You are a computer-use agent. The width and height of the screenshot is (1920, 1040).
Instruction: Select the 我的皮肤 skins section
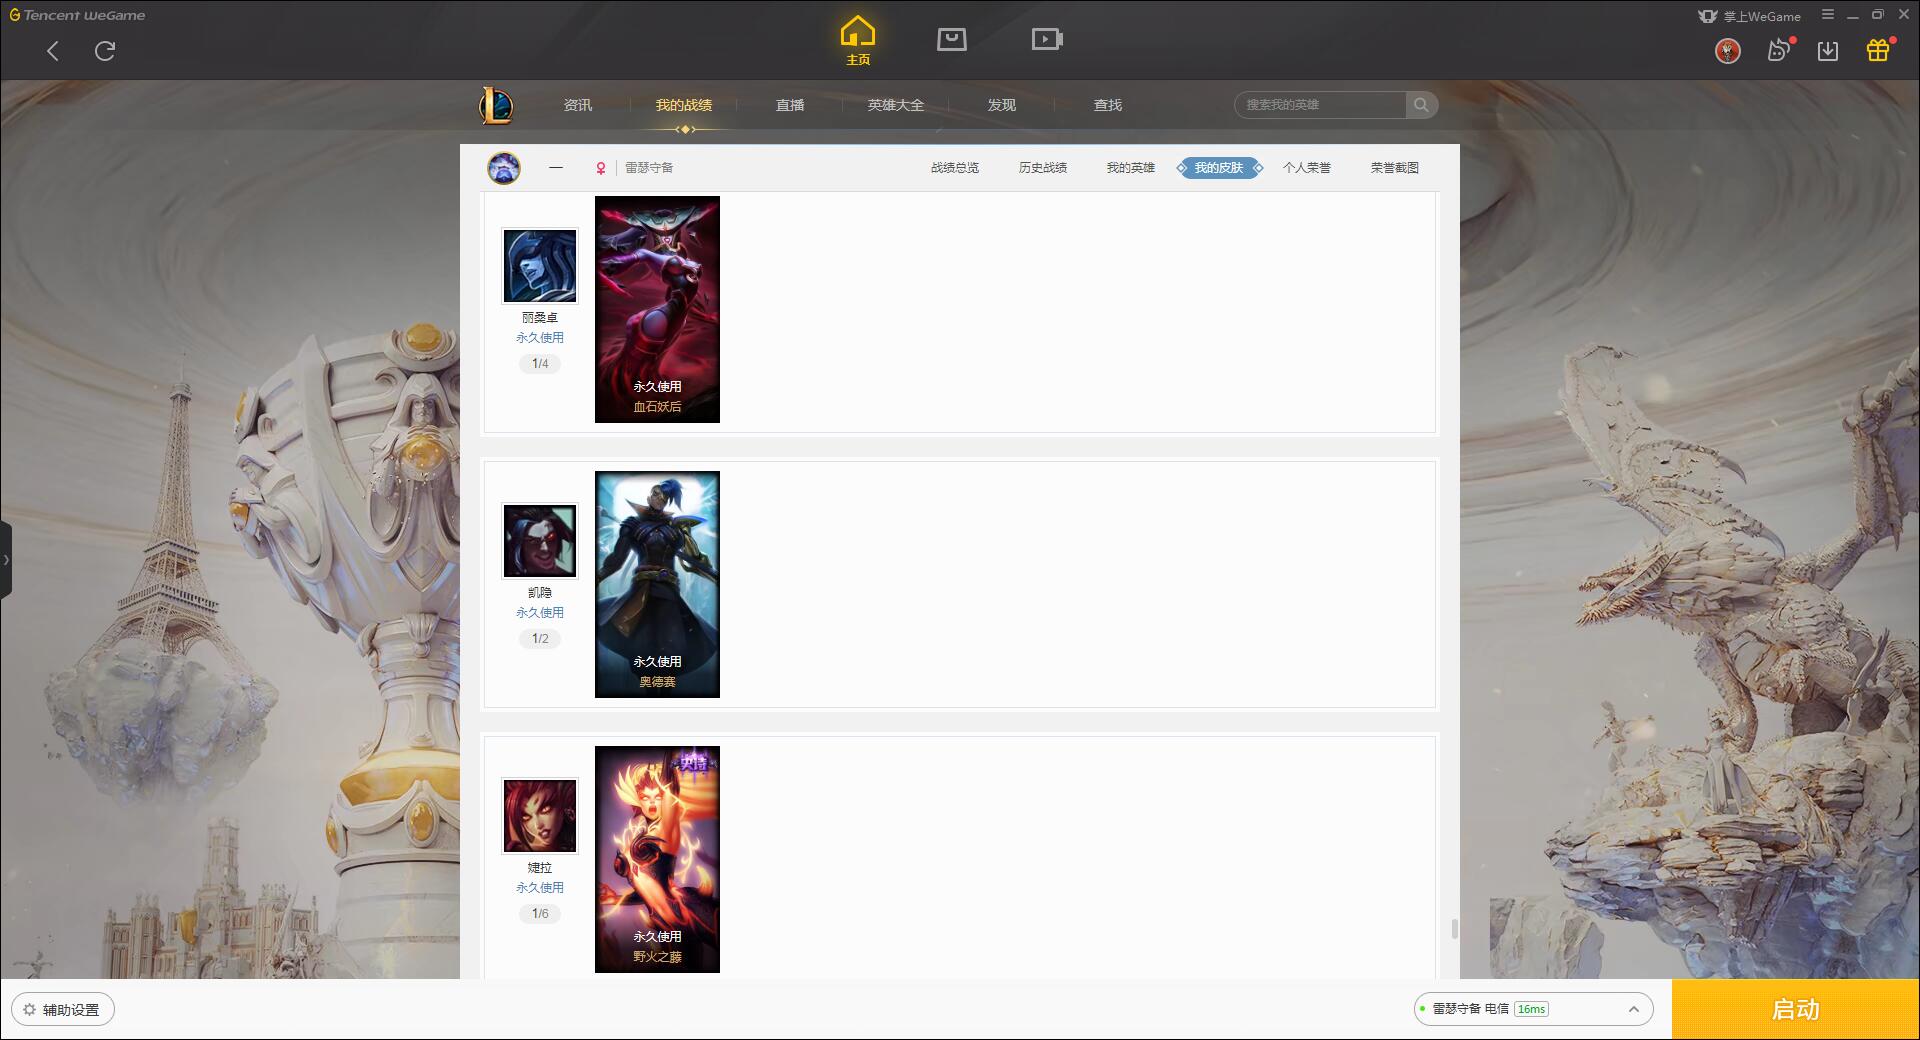(1219, 168)
